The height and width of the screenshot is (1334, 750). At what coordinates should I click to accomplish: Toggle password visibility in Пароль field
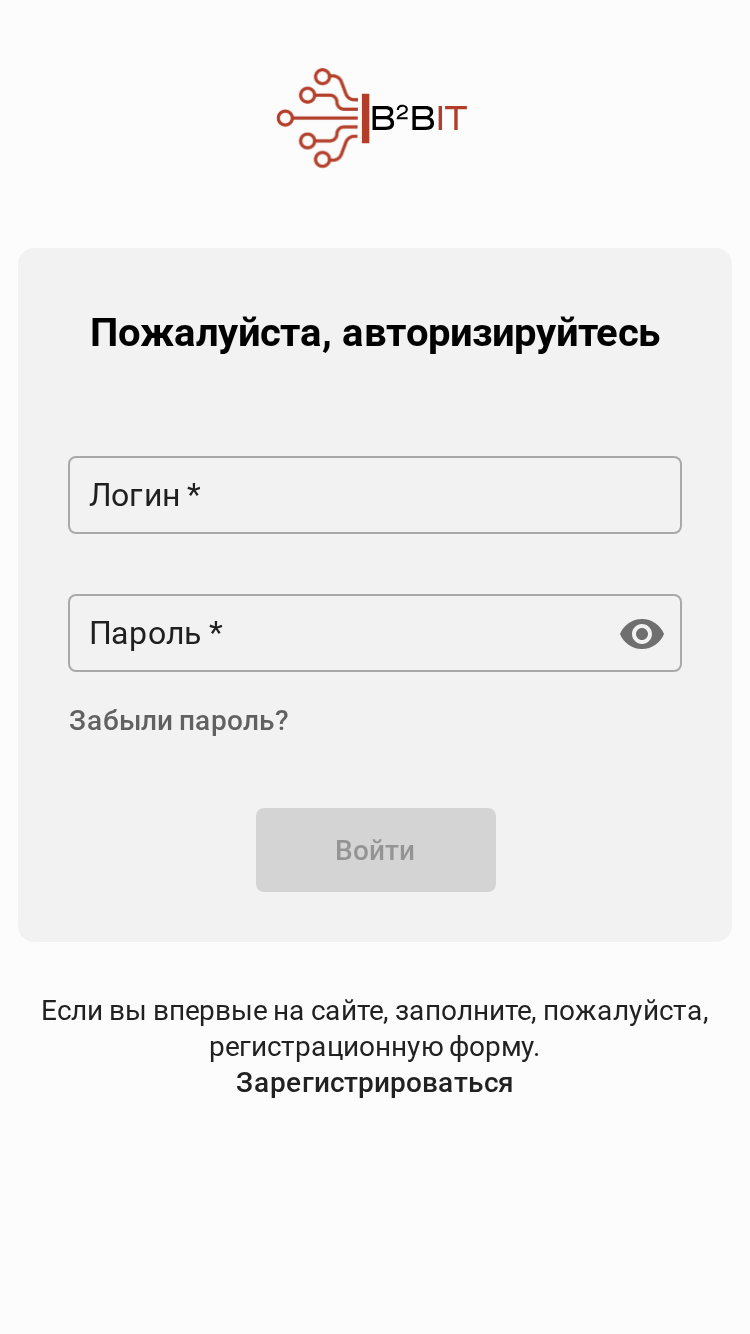[642, 633]
